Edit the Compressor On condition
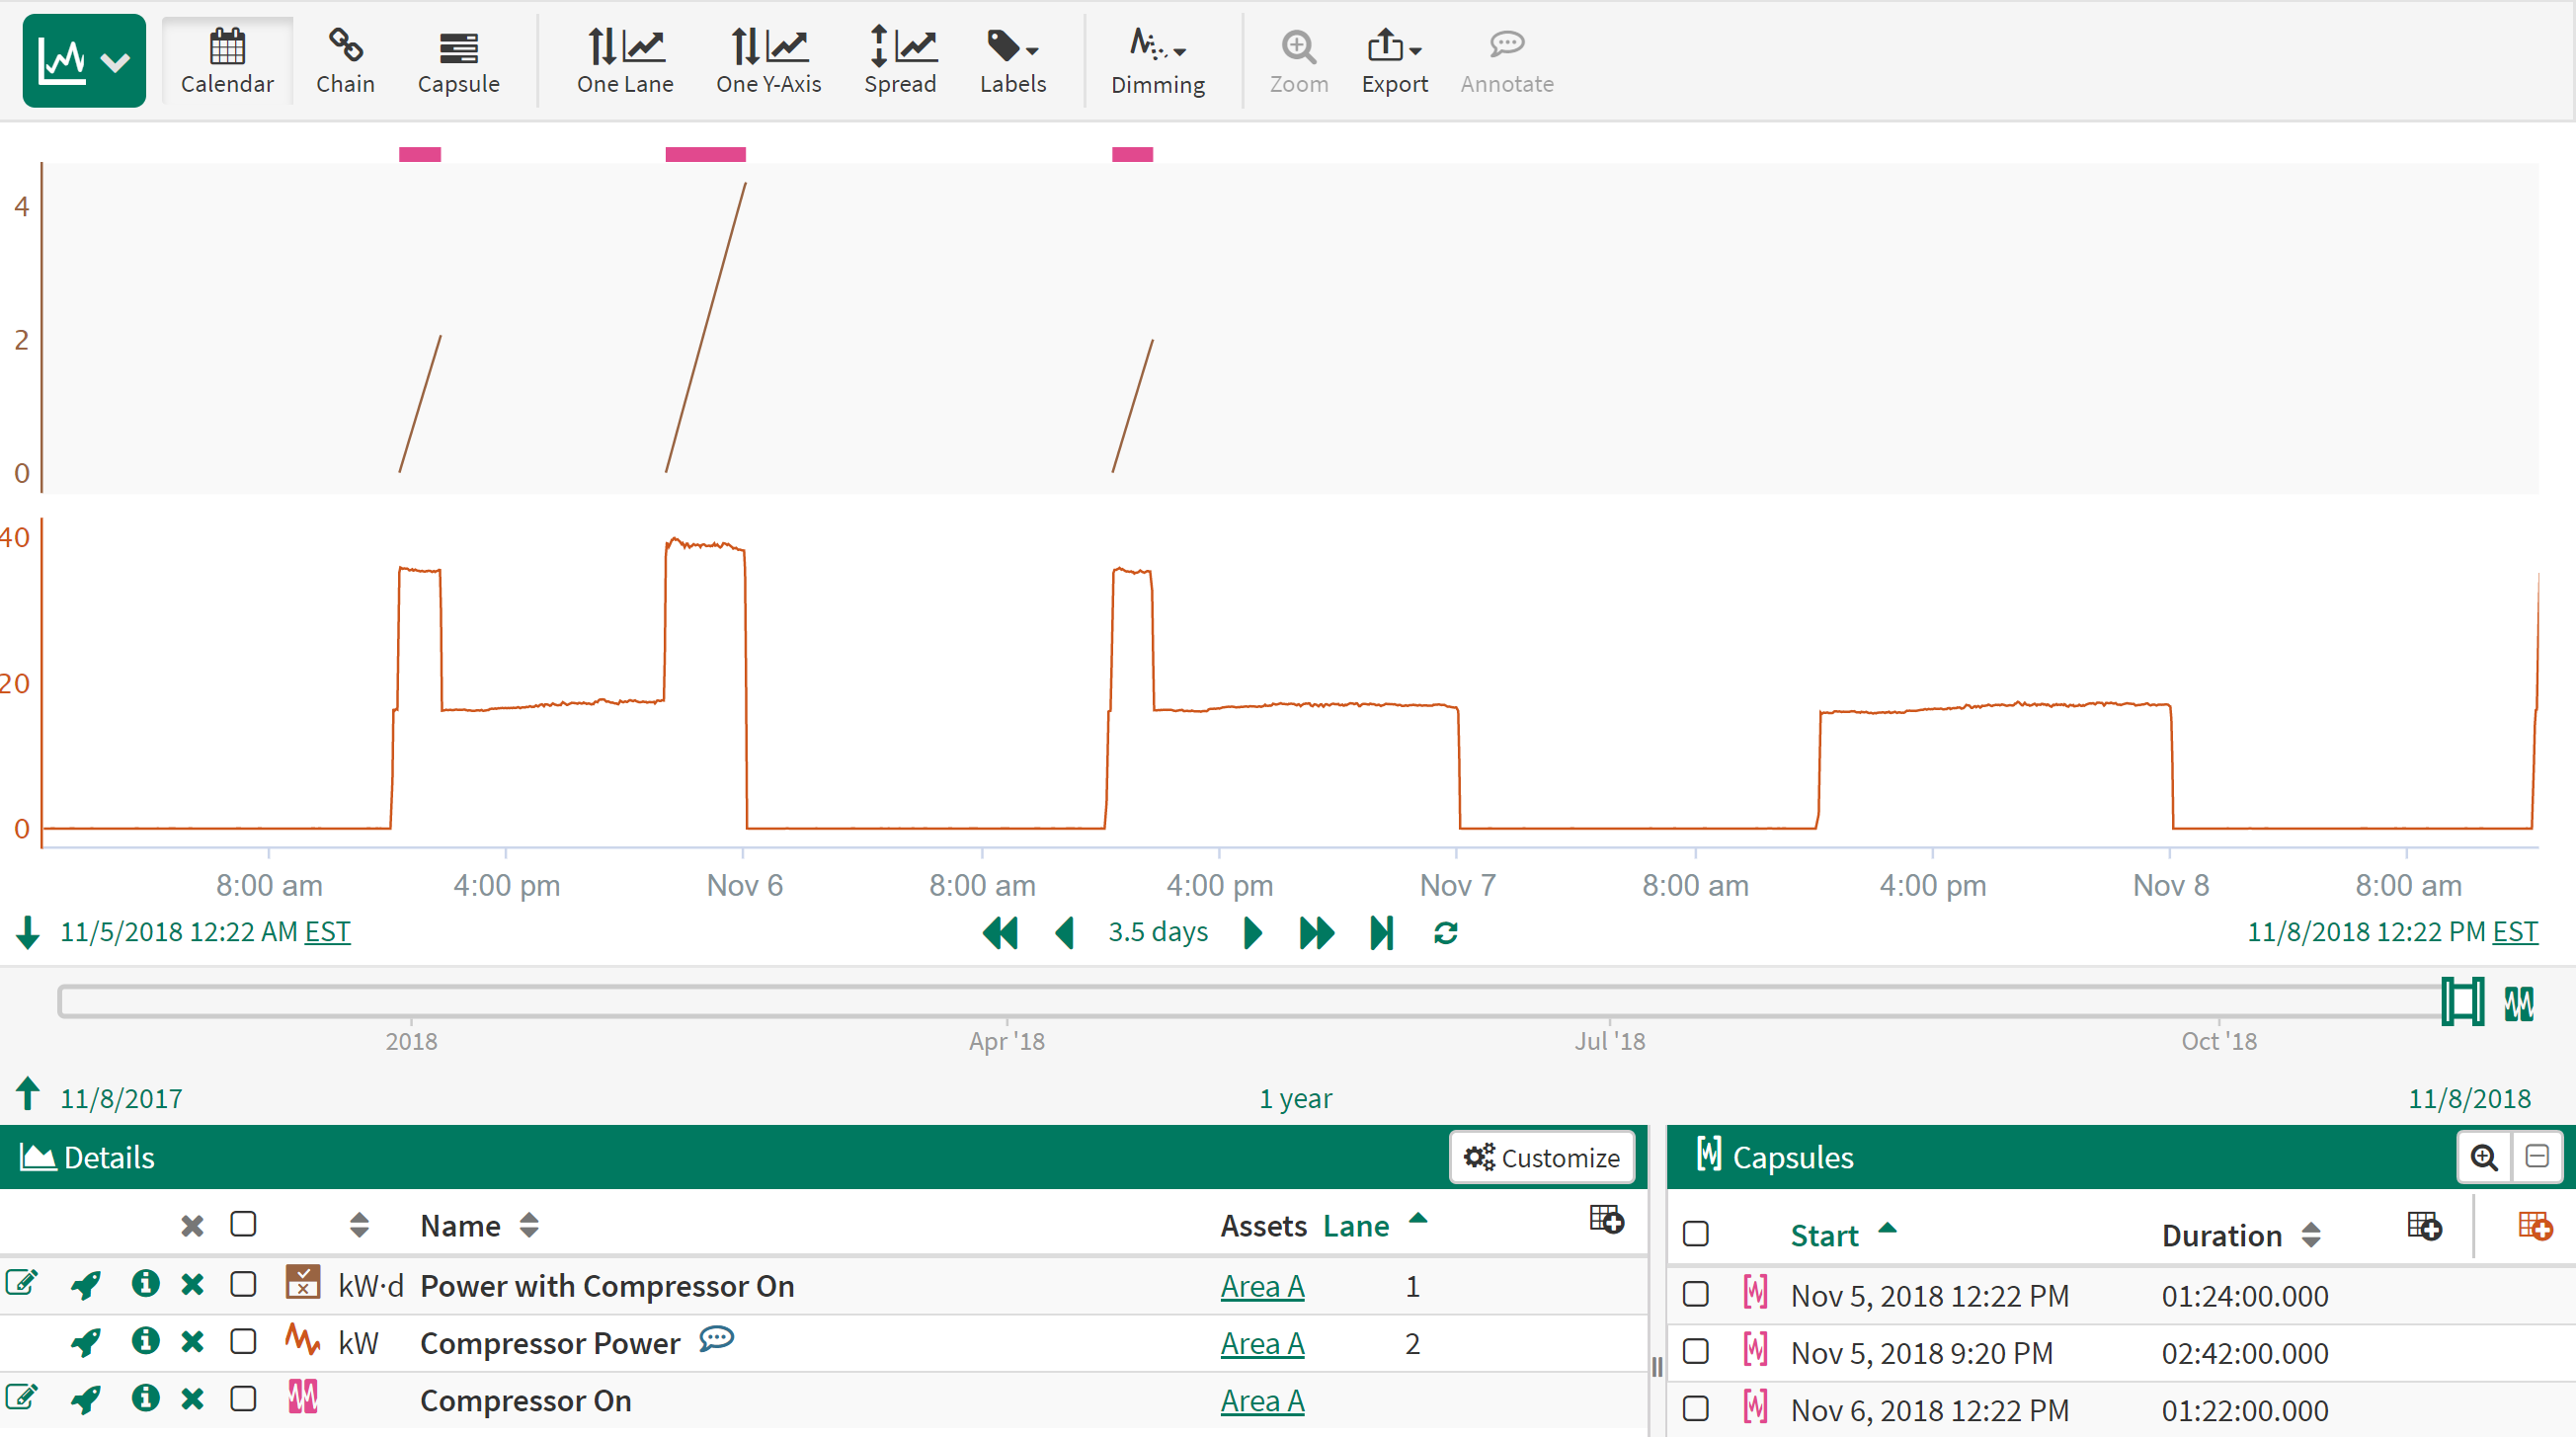2576x1437 pixels. pos(23,1399)
